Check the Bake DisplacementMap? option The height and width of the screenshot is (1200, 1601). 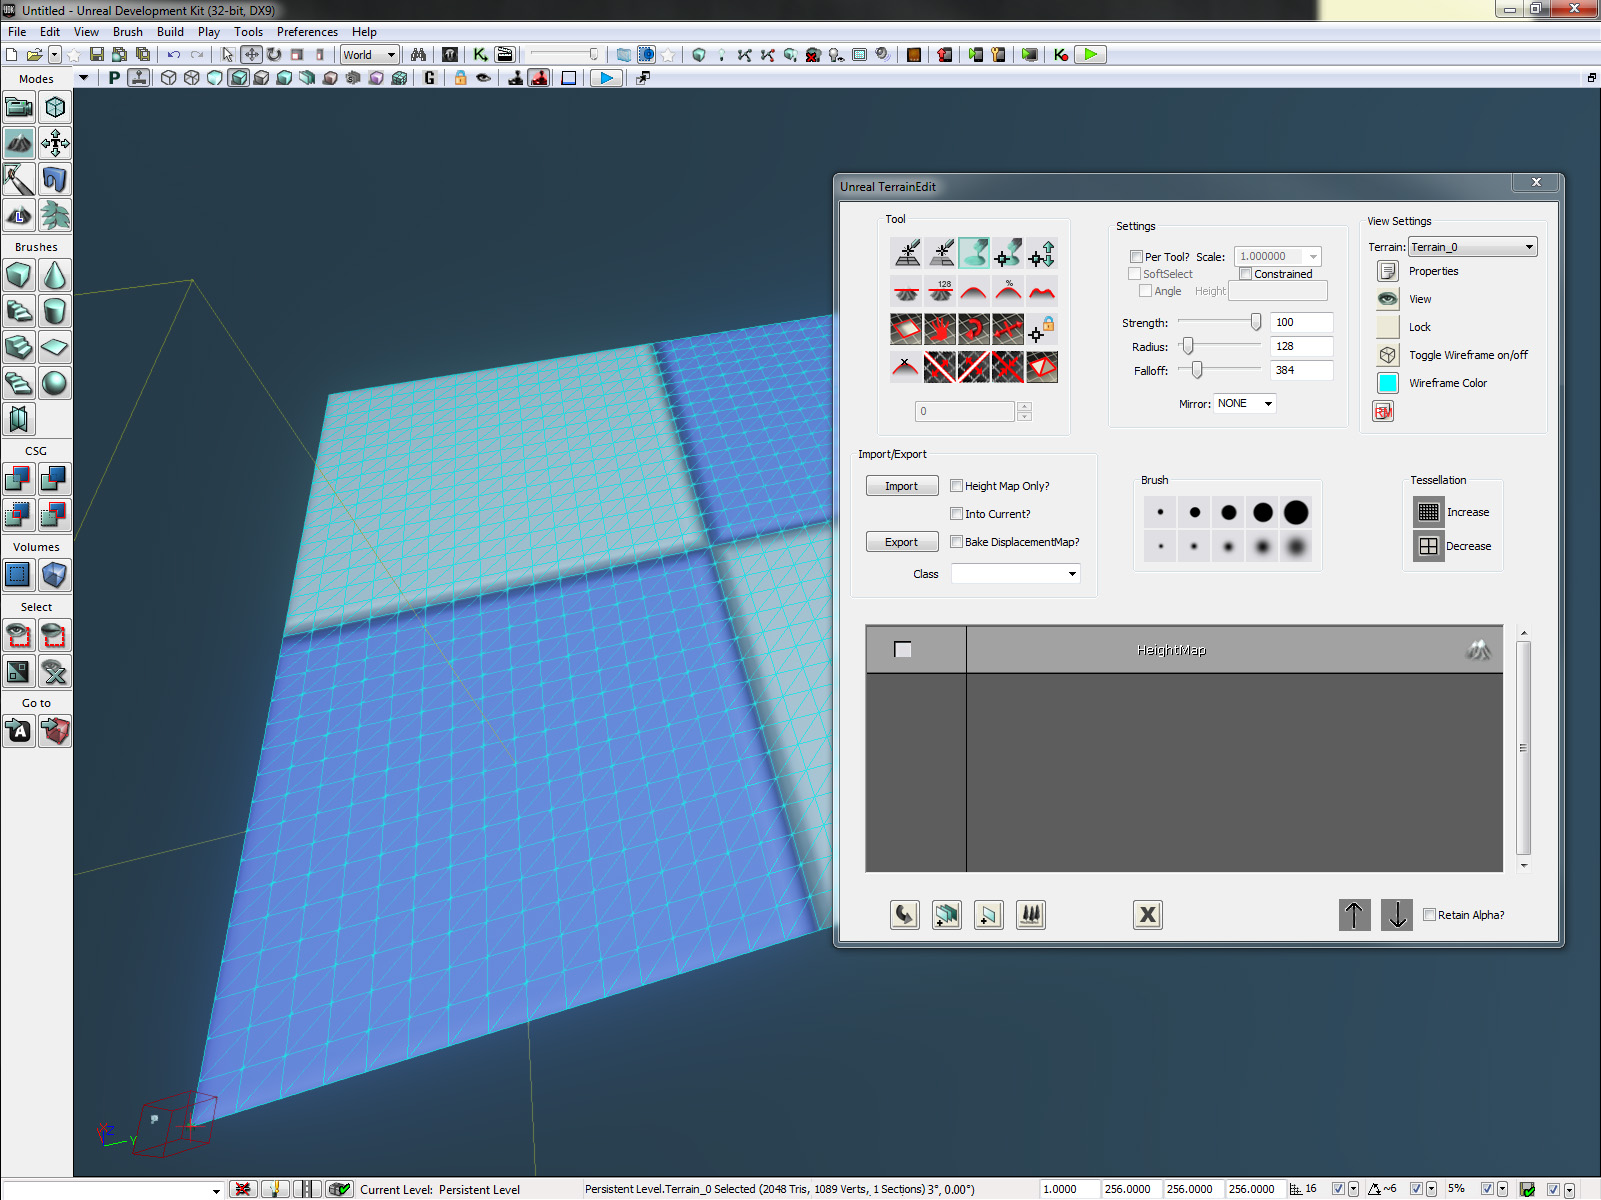click(x=957, y=542)
